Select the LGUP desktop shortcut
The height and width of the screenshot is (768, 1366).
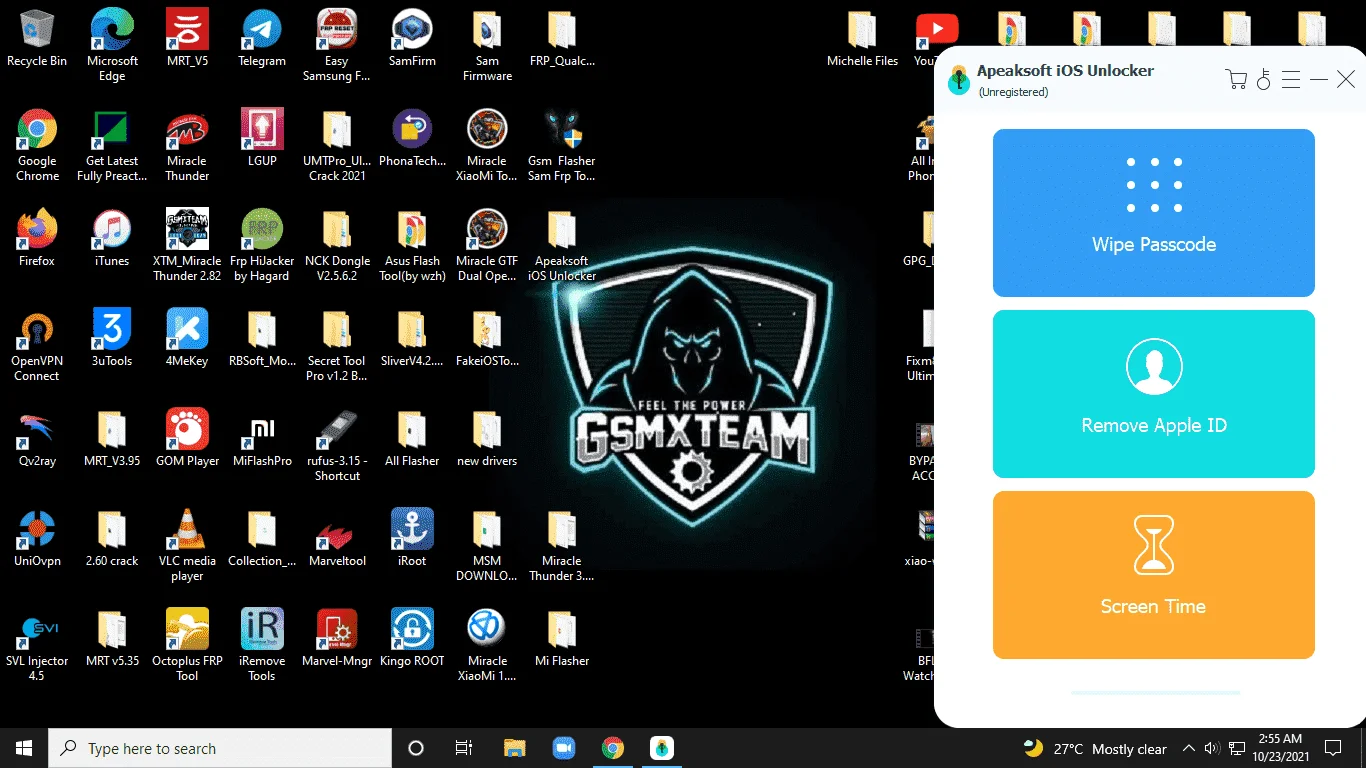pos(262,138)
